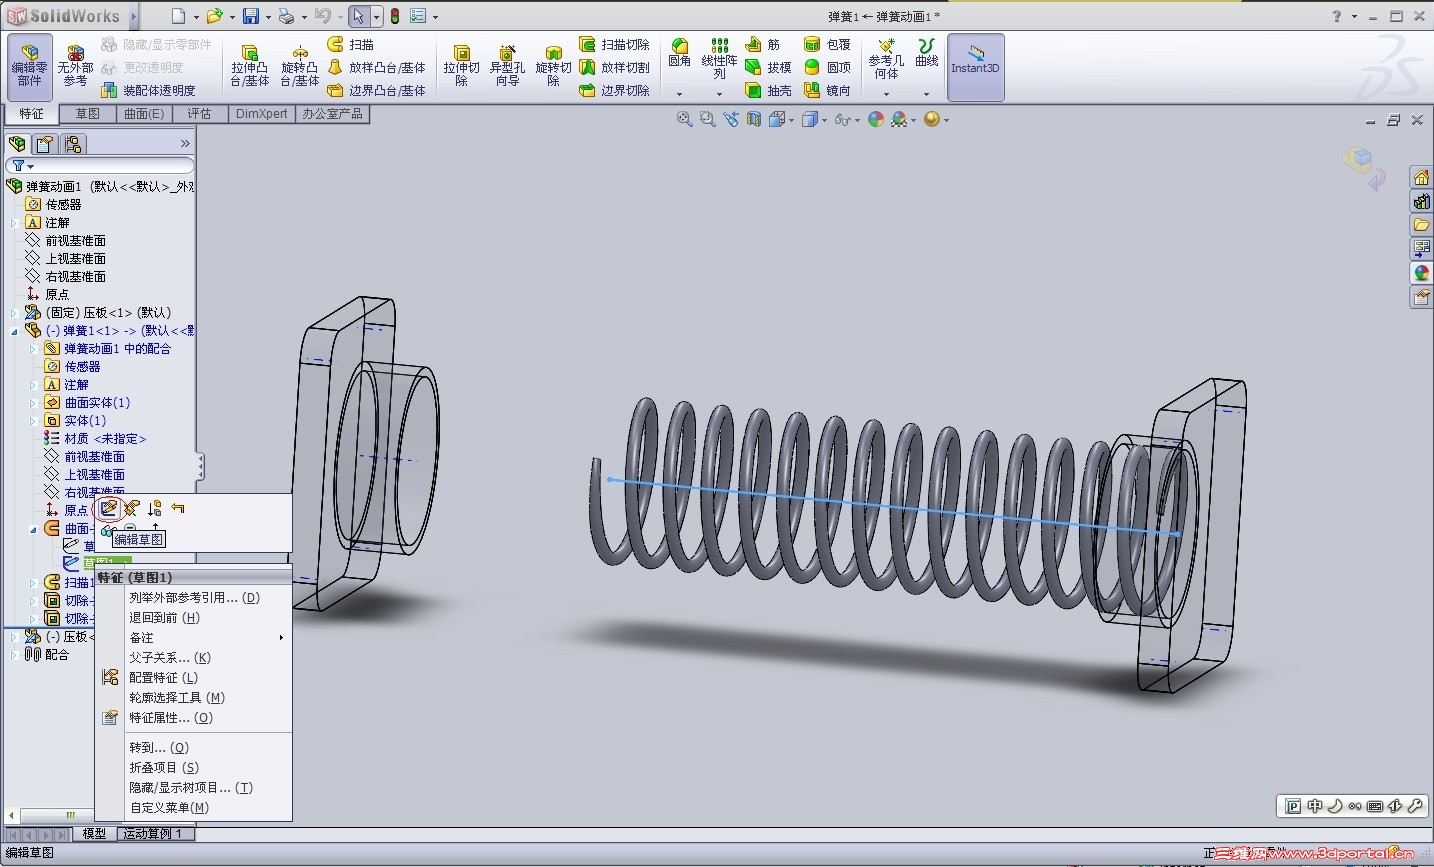This screenshot has height=867, width=1434.
Task: Click Assembly Transparency (装配体透明度)
Action: [148, 90]
